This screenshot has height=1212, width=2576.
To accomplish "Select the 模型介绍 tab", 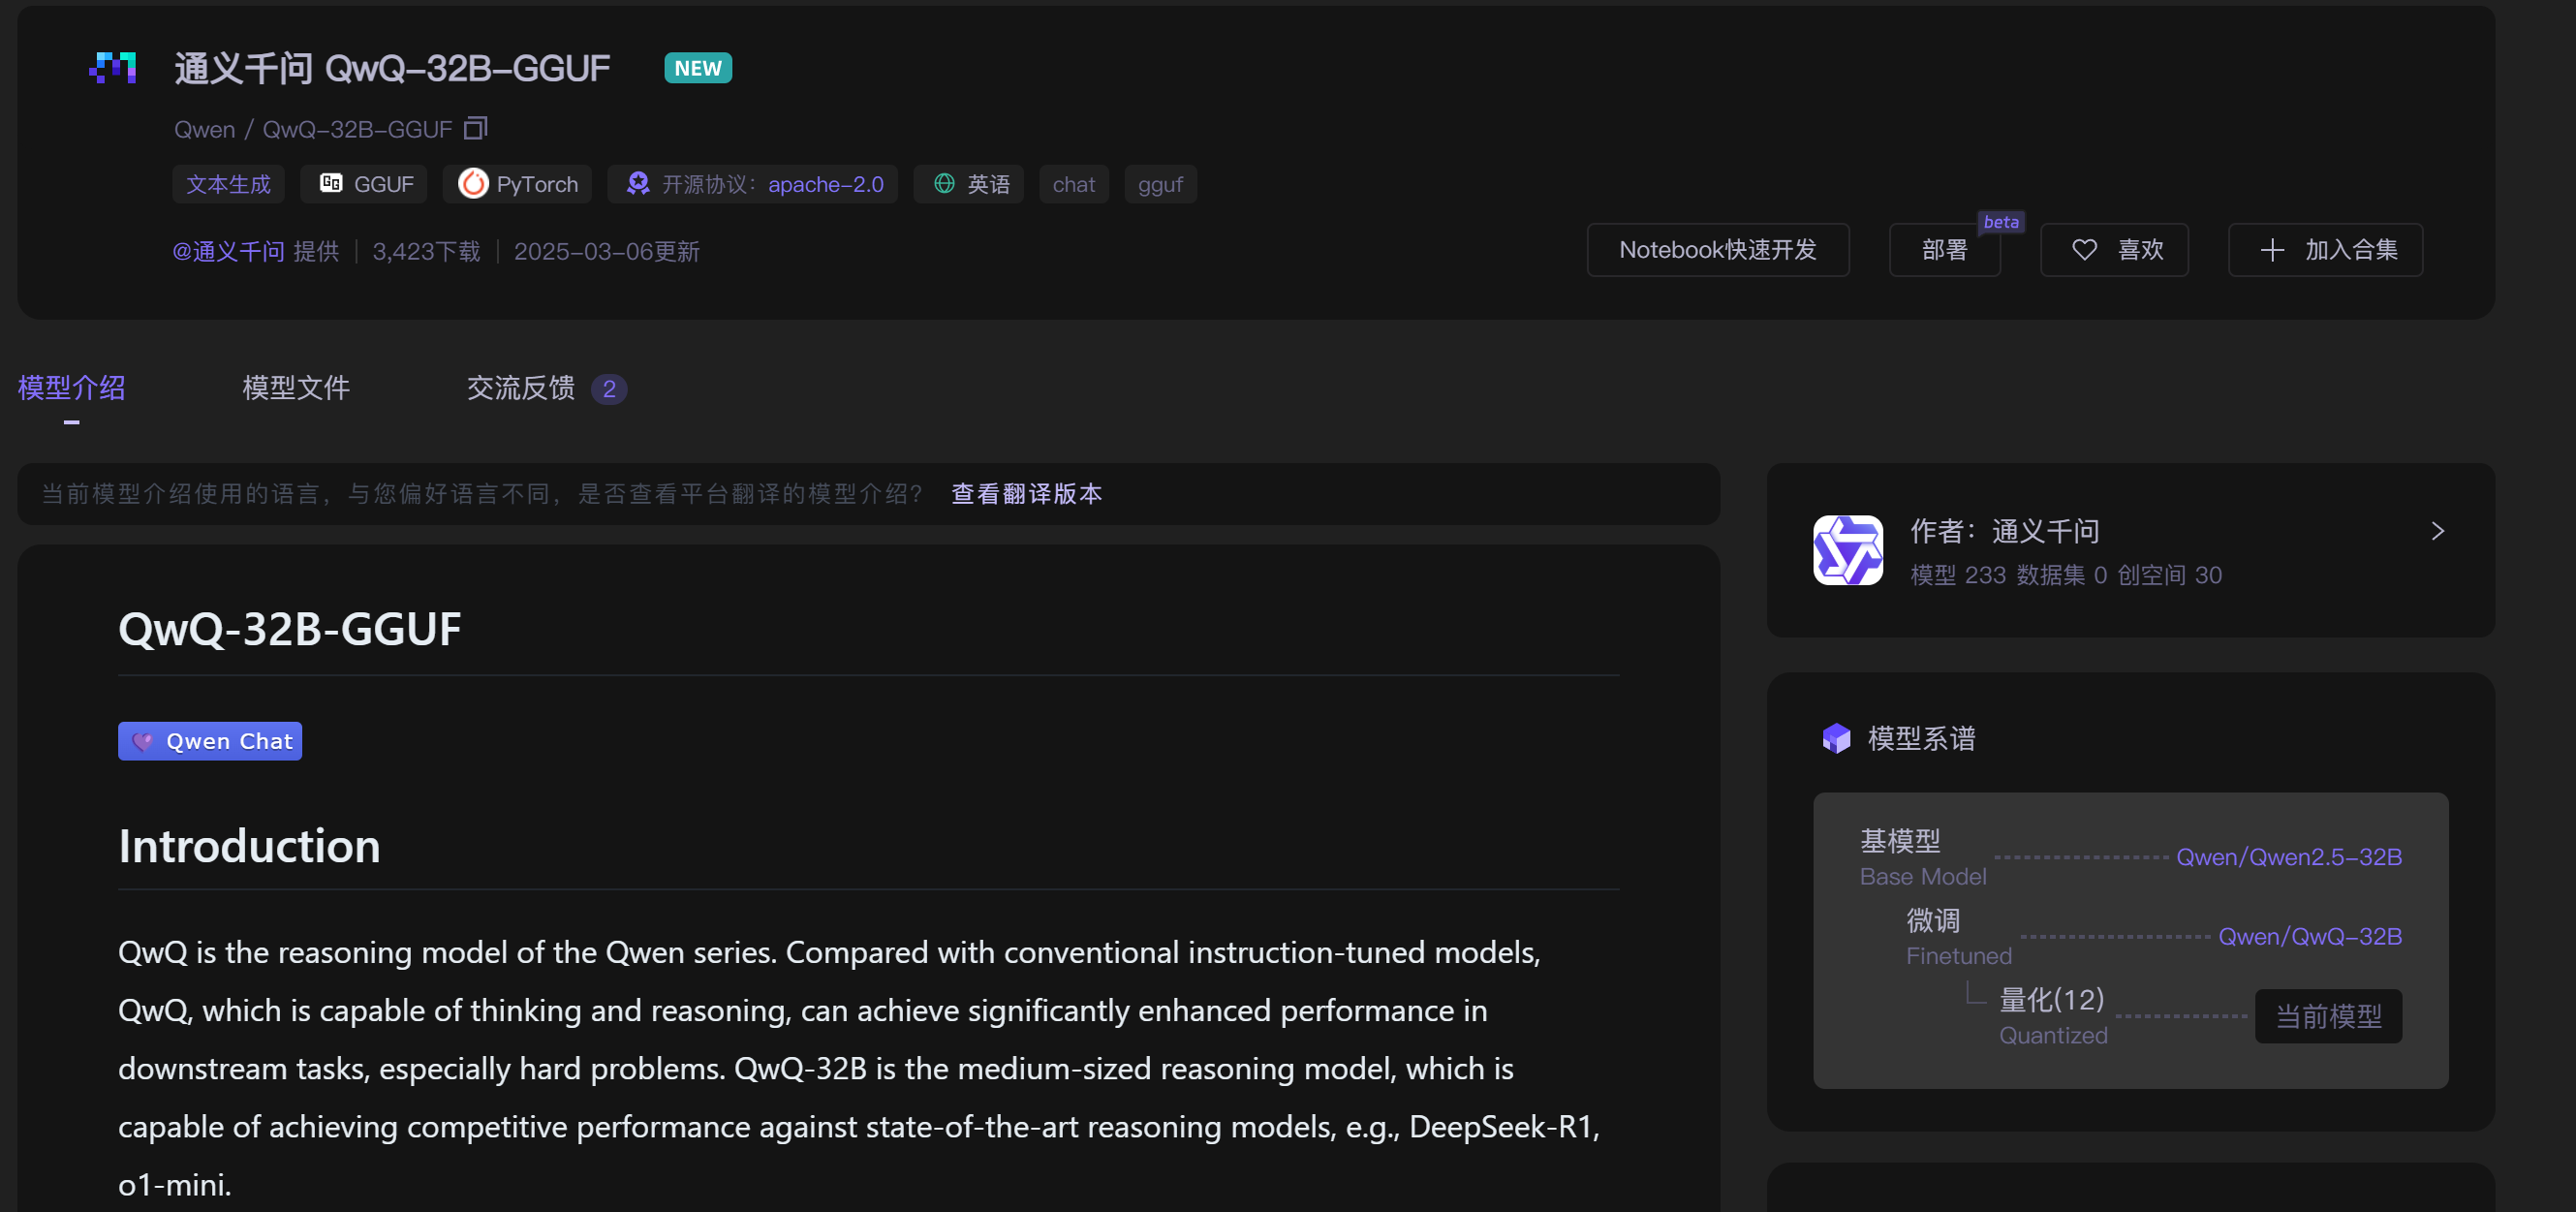I will click(x=71, y=388).
